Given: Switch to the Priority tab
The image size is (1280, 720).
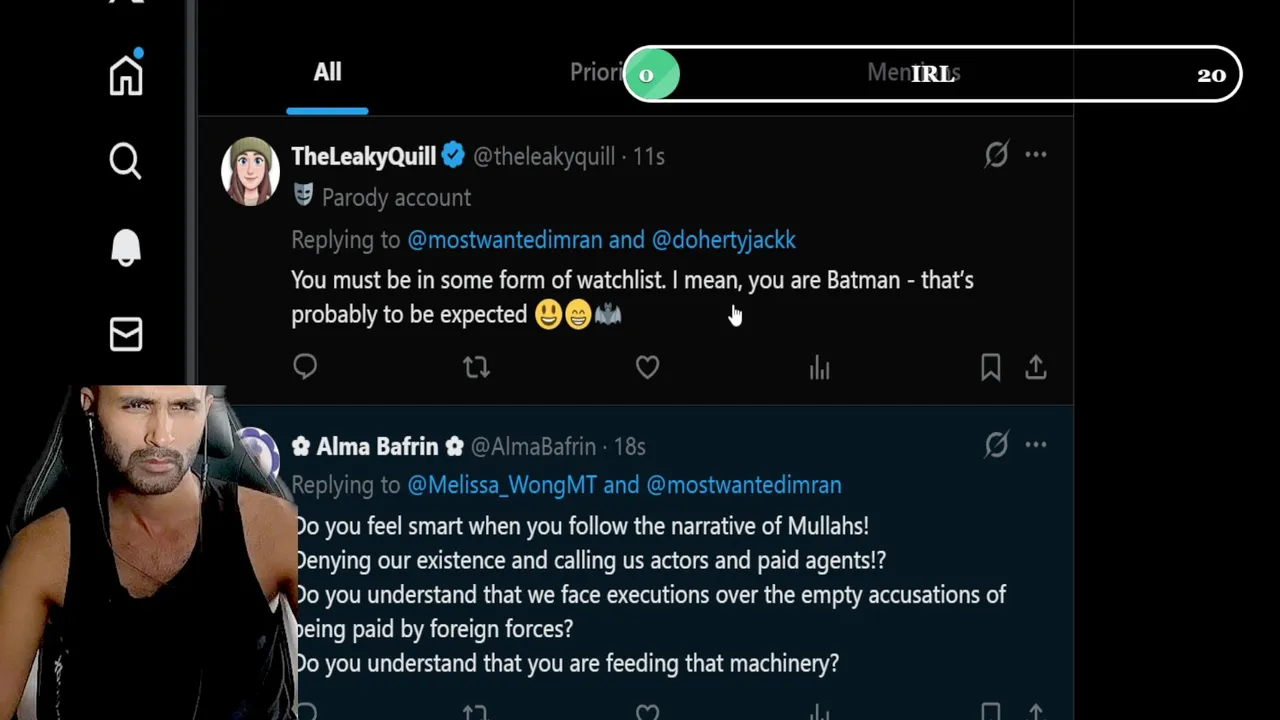Looking at the screenshot, I should point(596,72).
